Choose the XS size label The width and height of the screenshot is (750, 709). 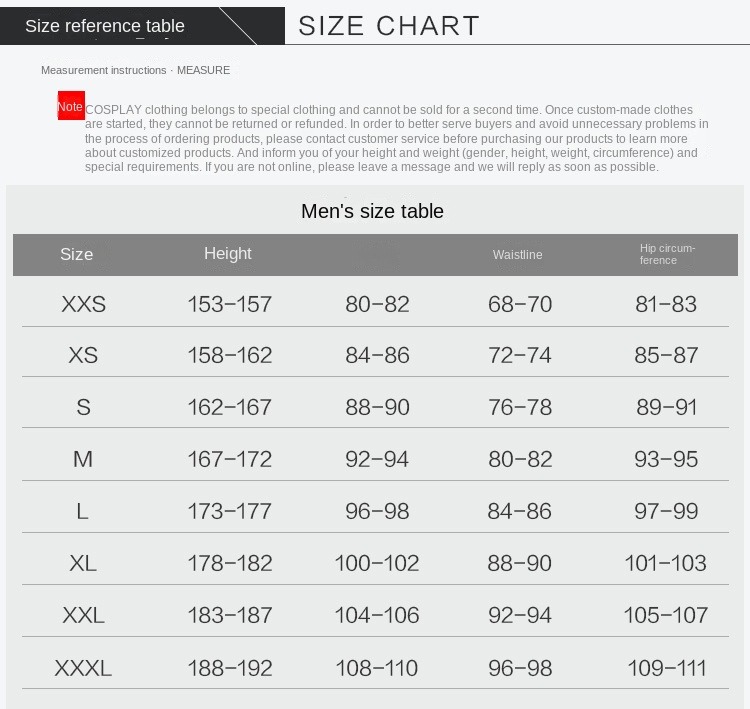point(83,355)
